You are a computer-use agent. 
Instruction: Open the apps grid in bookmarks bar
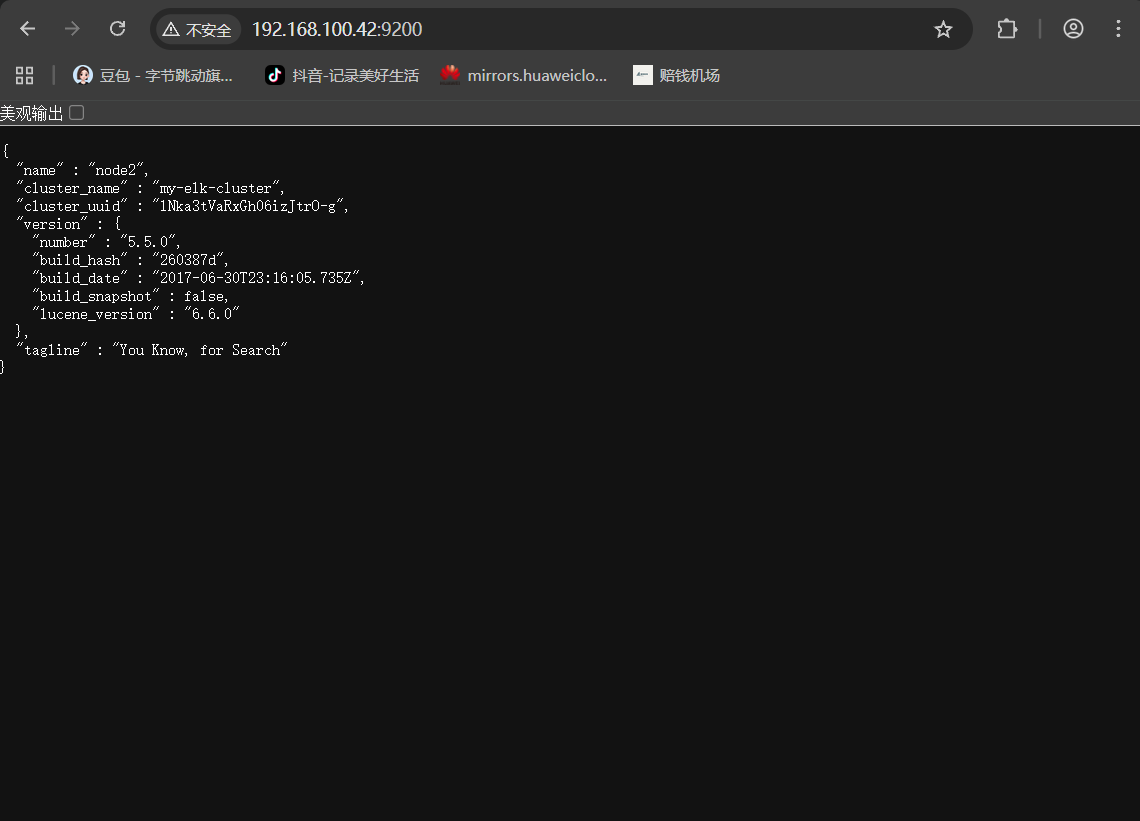25,76
